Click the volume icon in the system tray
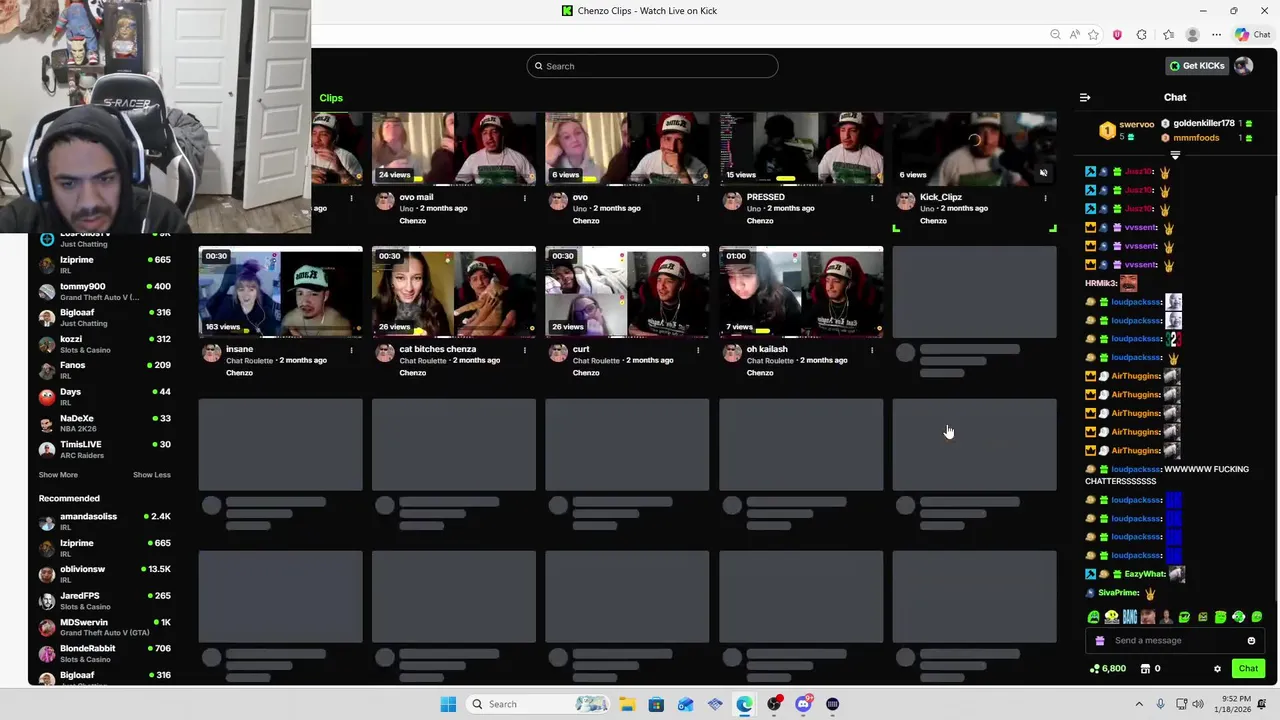The image size is (1280, 720). click(x=1200, y=704)
